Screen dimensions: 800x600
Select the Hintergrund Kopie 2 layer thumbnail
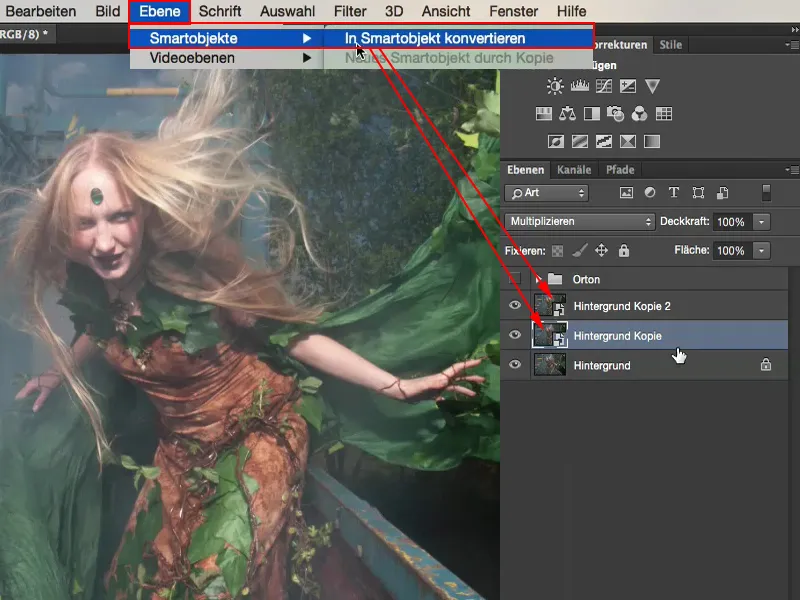coord(550,305)
